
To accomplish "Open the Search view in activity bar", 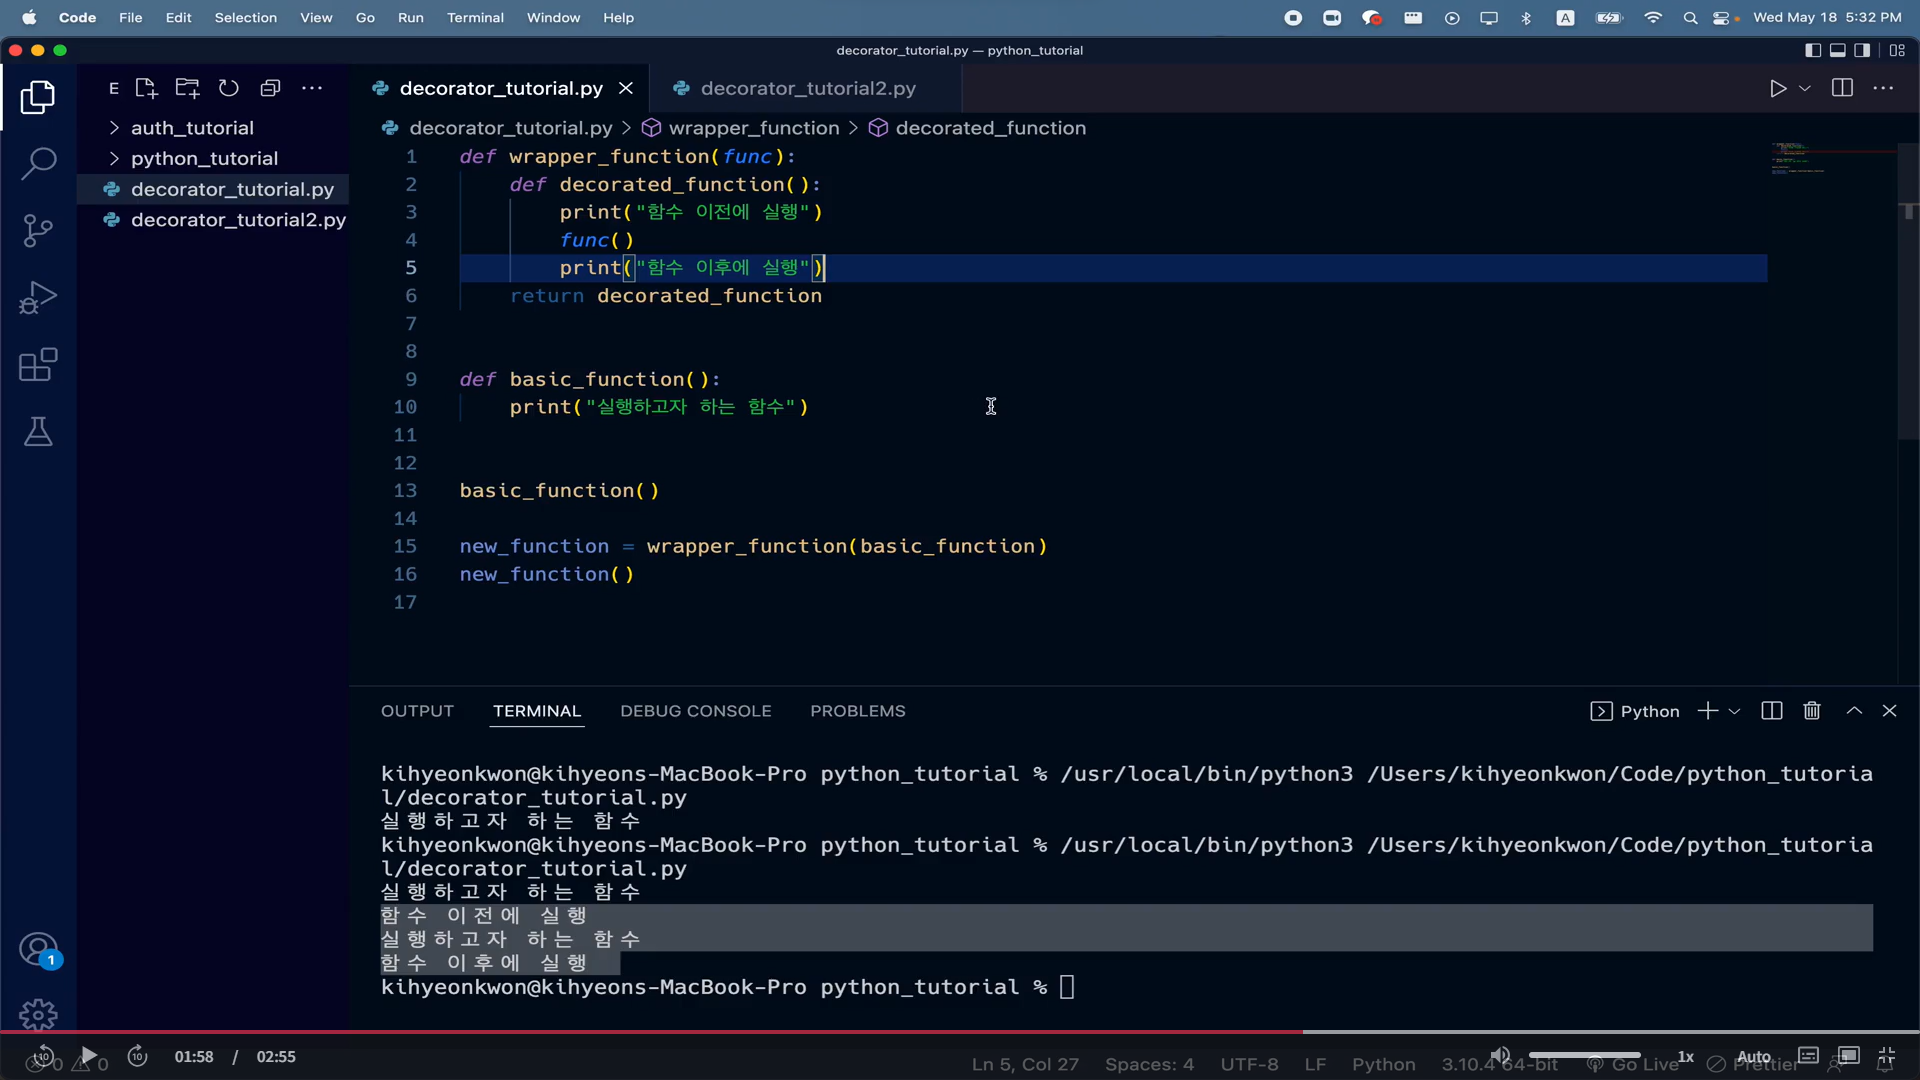I will (38, 164).
